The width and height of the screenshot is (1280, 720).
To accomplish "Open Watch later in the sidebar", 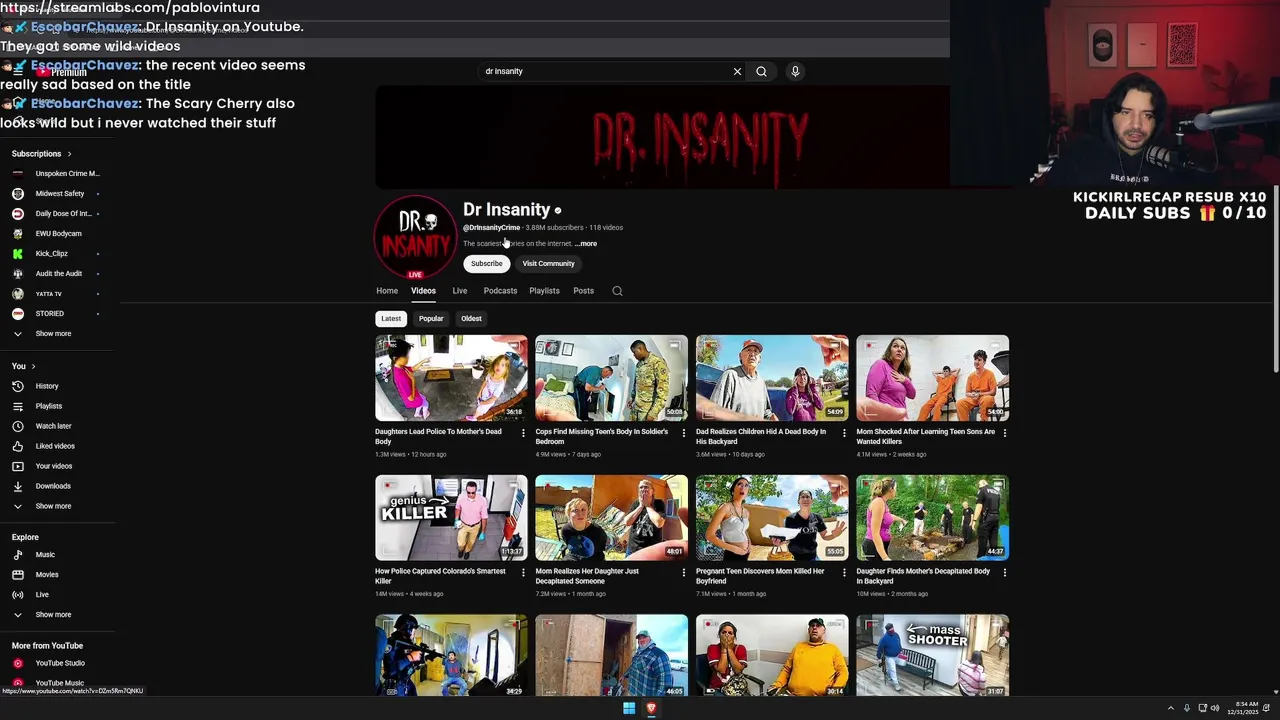I will (53, 426).
